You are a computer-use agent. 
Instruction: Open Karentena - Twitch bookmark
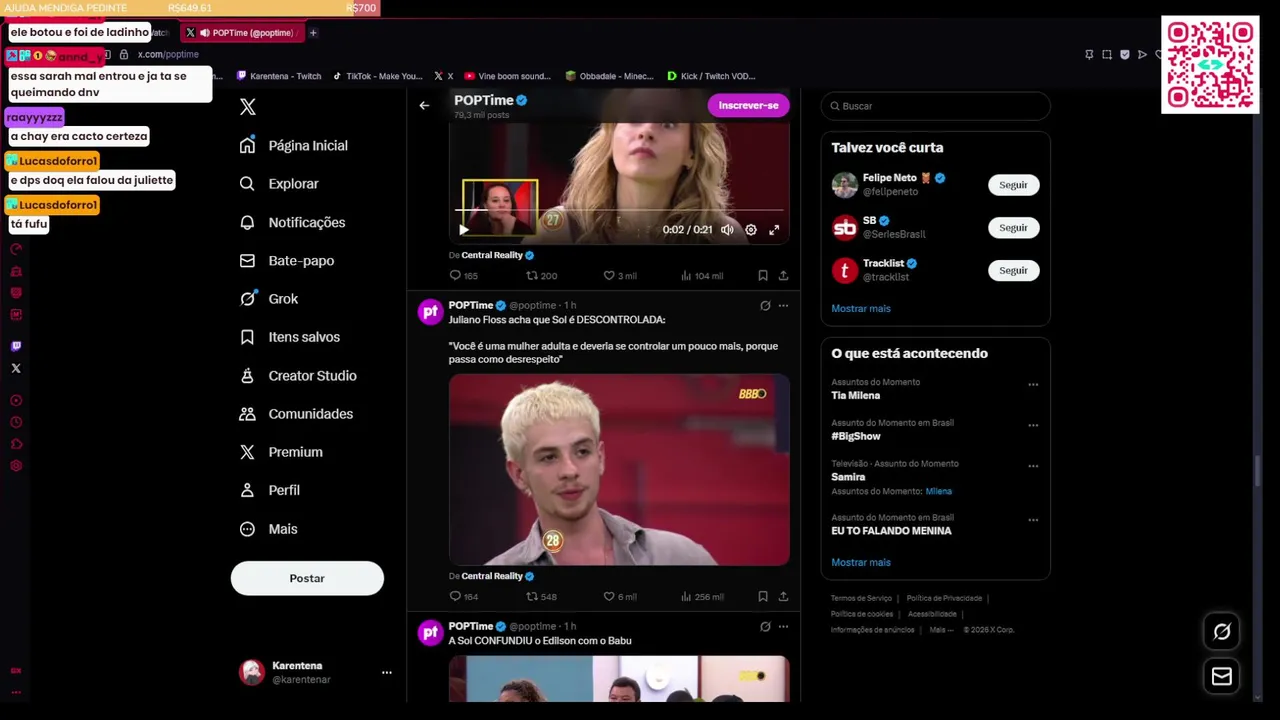(279, 76)
